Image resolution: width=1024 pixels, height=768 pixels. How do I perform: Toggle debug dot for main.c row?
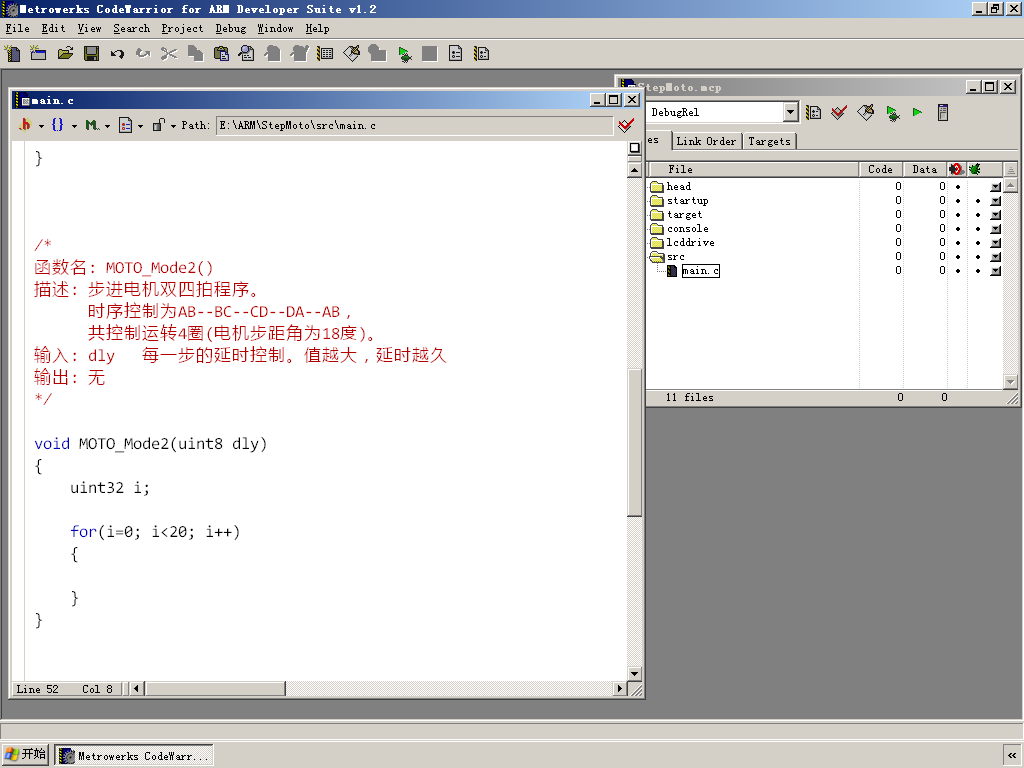(978, 270)
